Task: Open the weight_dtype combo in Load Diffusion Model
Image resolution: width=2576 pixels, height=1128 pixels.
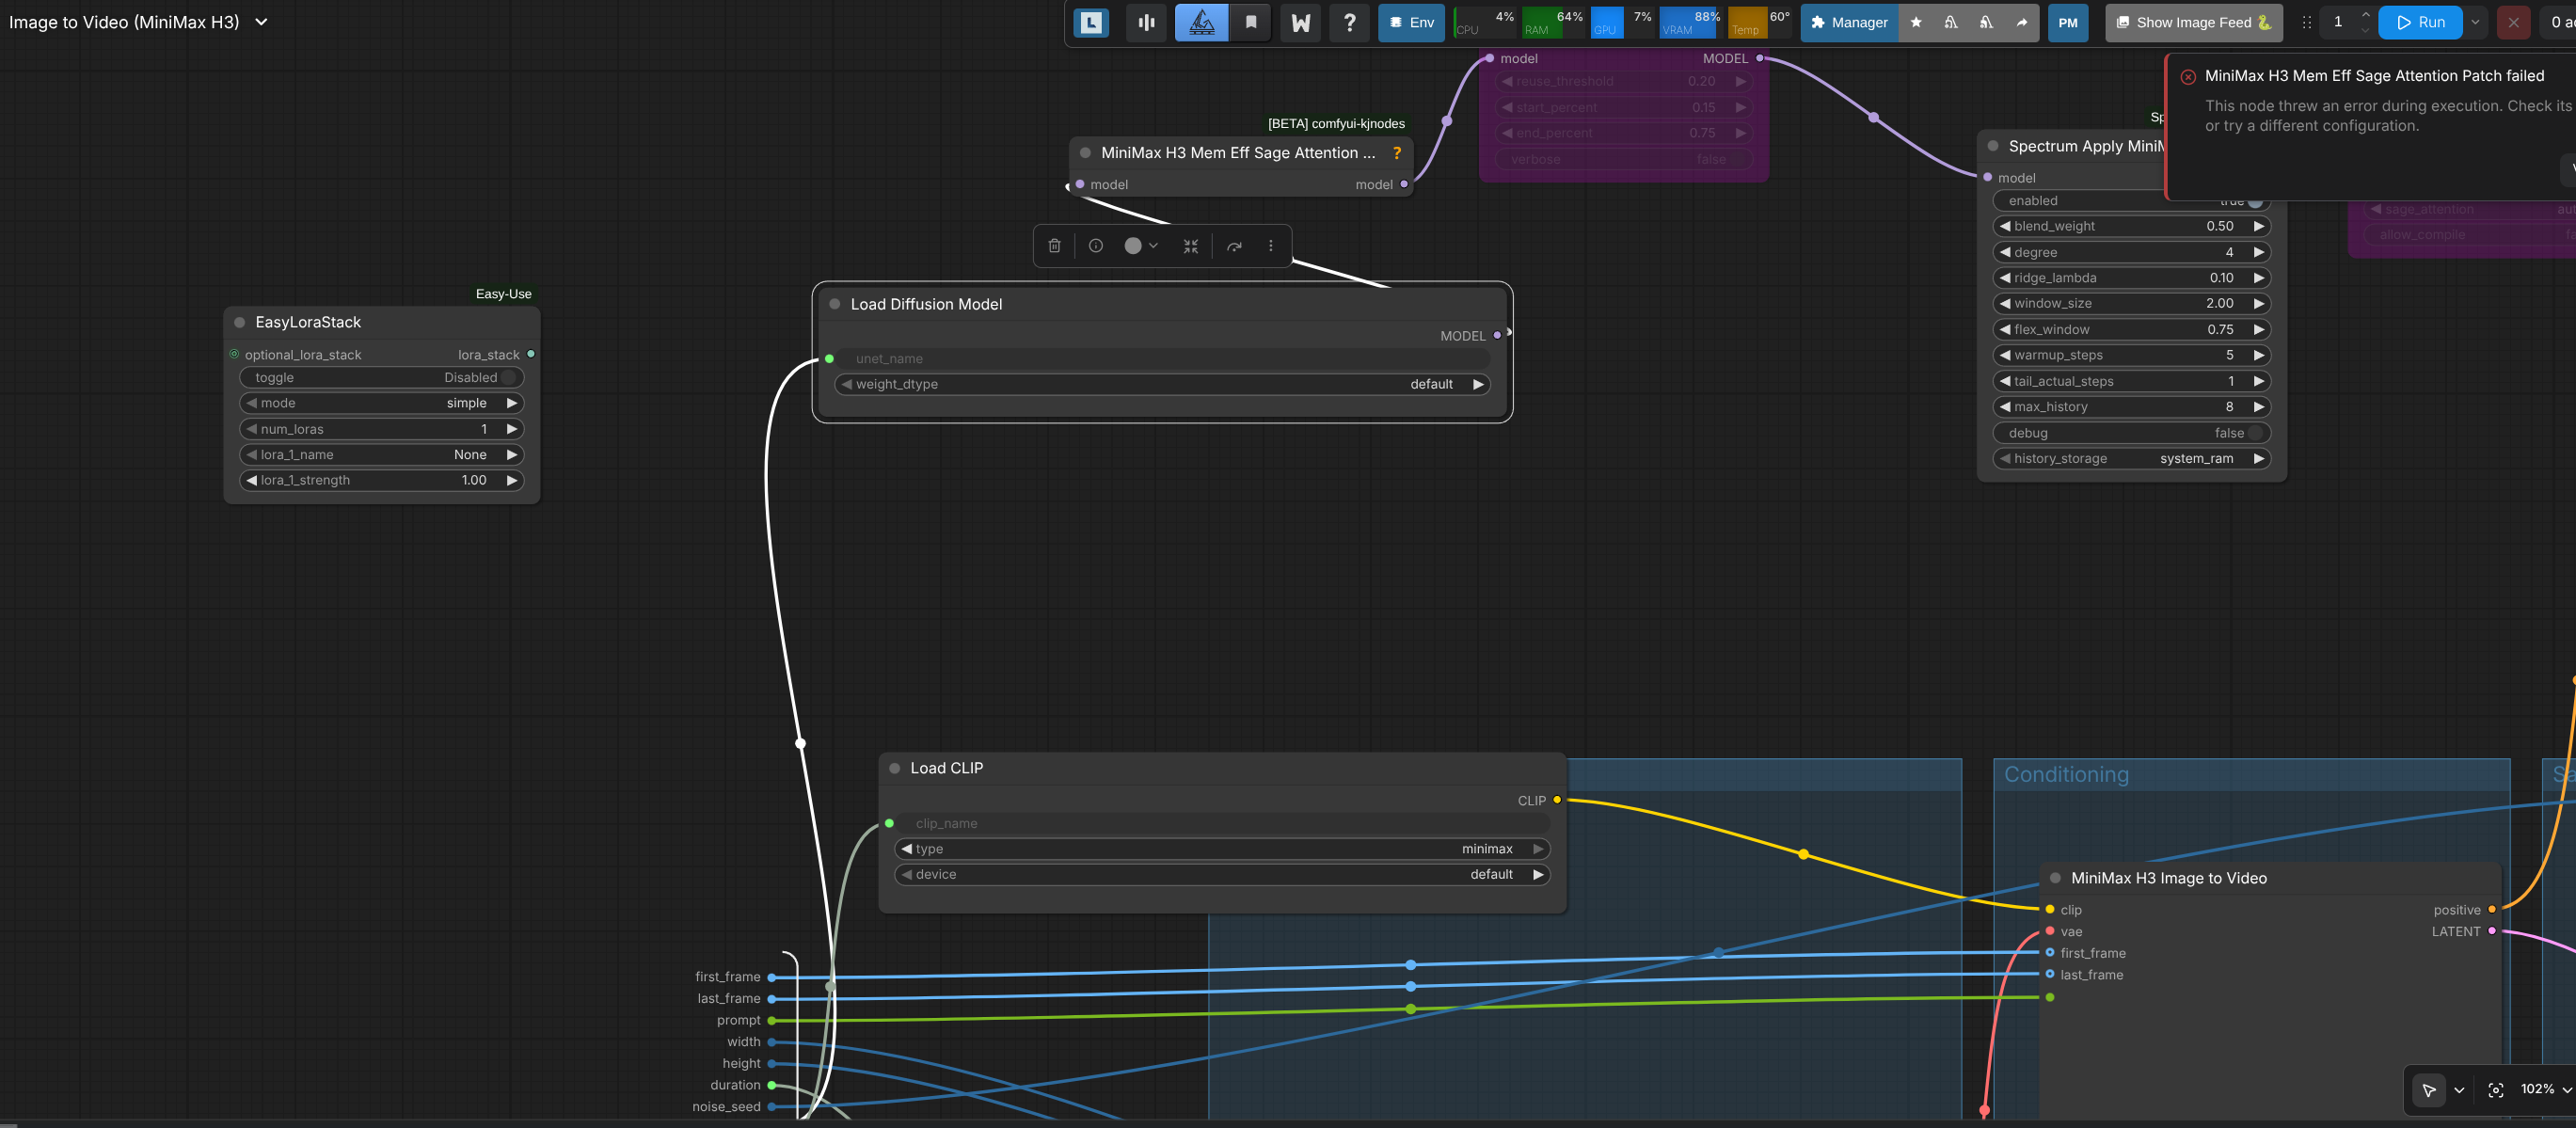Action: 1162,384
